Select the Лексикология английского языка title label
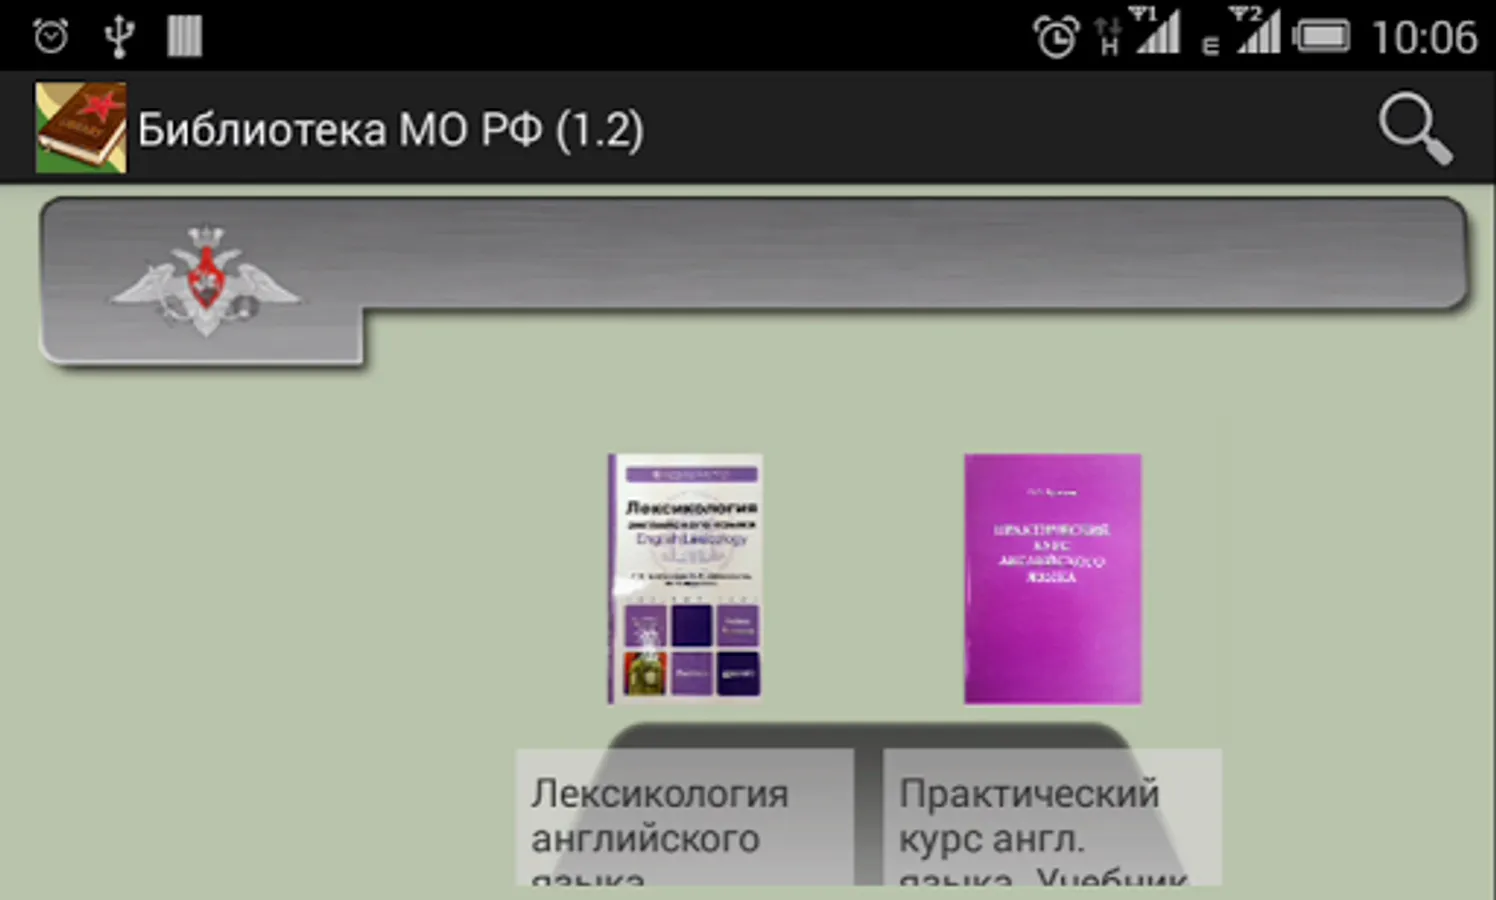Image resolution: width=1496 pixels, height=900 pixels. coord(685,817)
